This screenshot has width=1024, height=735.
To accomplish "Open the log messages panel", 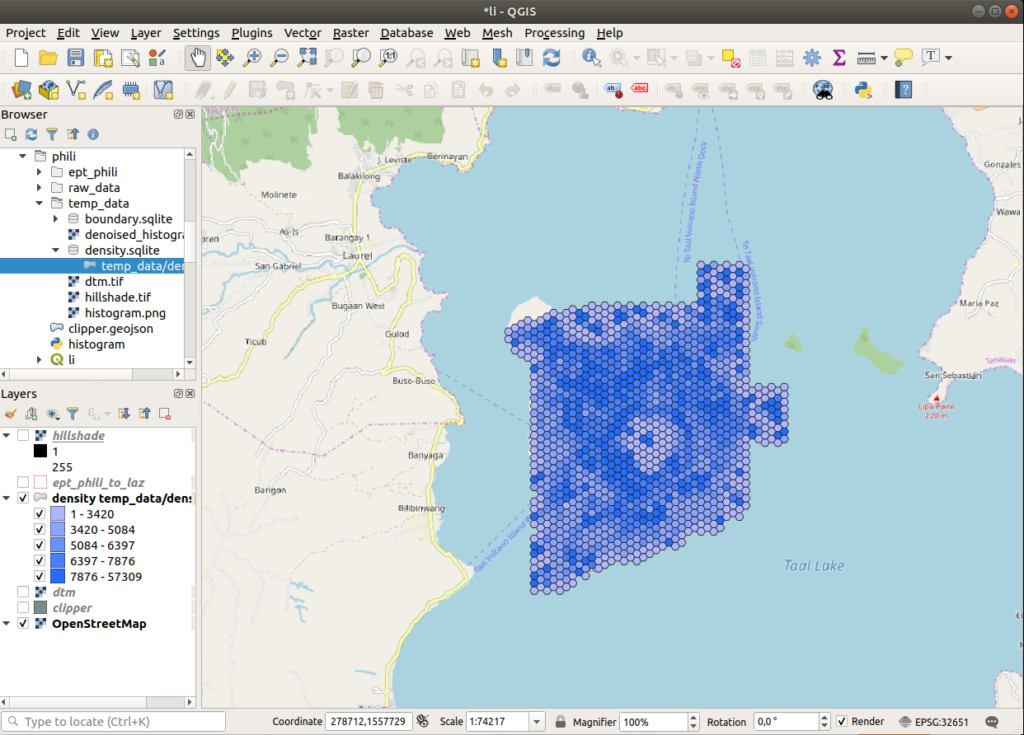I will pos(991,721).
